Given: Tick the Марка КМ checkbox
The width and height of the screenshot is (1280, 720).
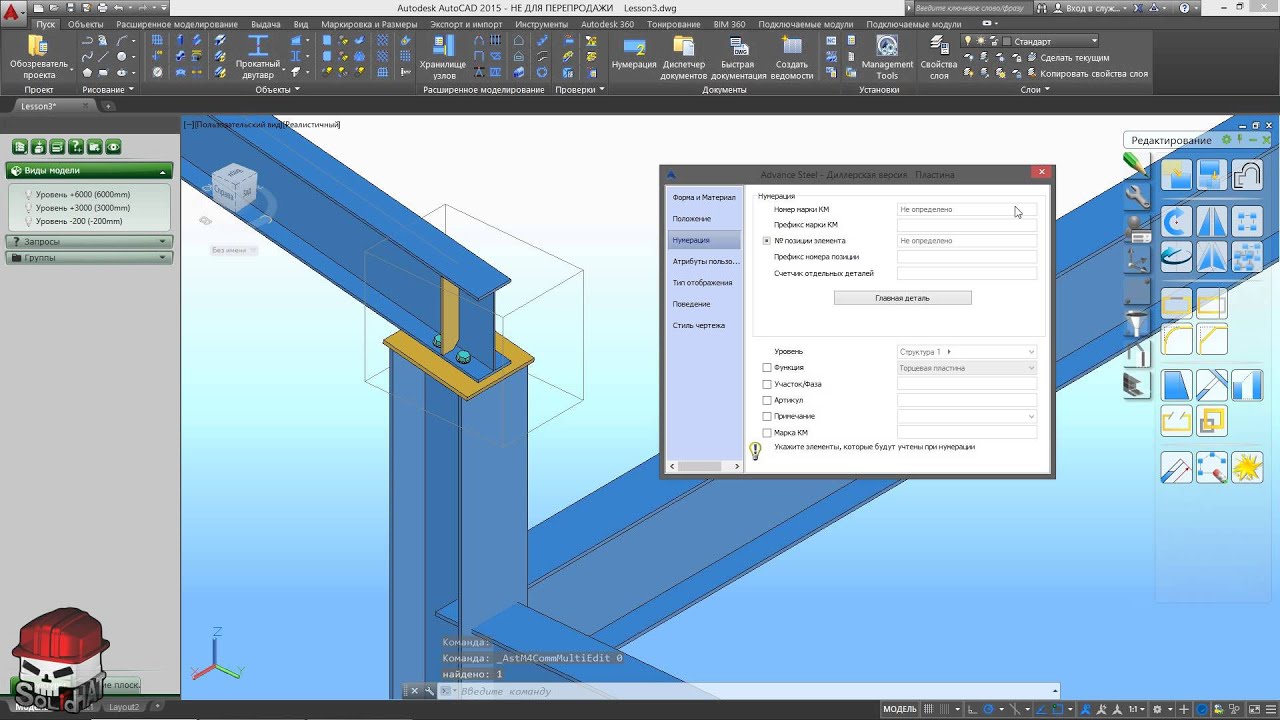Looking at the screenshot, I should pyautogui.click(x=767, y=433).
